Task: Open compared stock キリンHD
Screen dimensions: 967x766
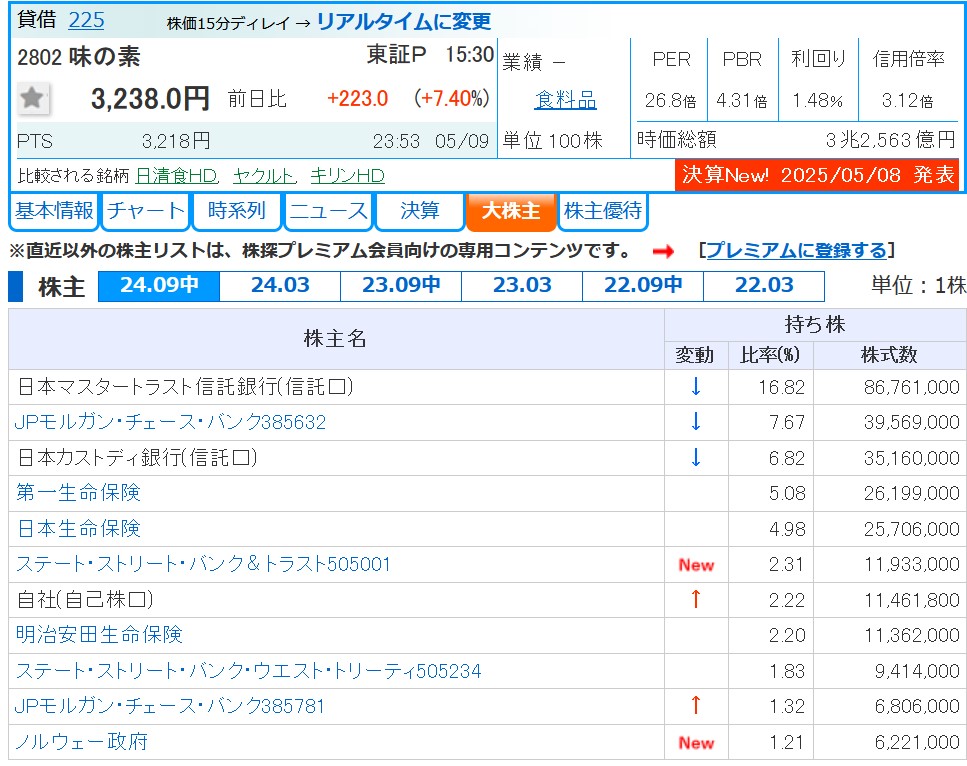Action: click(347, 176)
